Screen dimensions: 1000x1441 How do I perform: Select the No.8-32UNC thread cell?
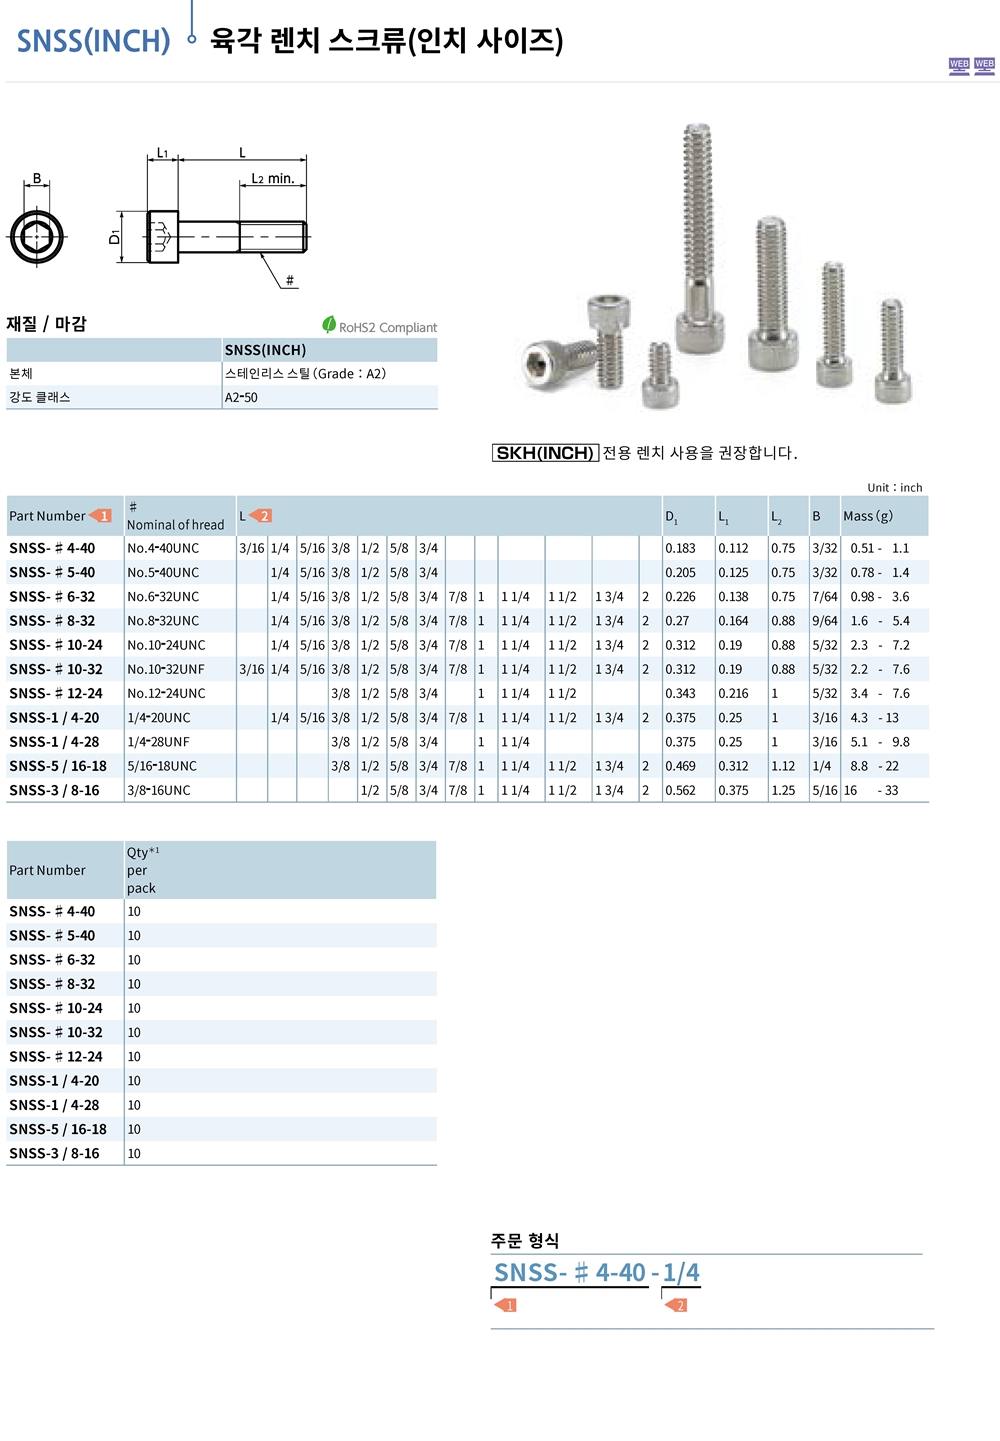pyautogui.click(x=163, y=621)
